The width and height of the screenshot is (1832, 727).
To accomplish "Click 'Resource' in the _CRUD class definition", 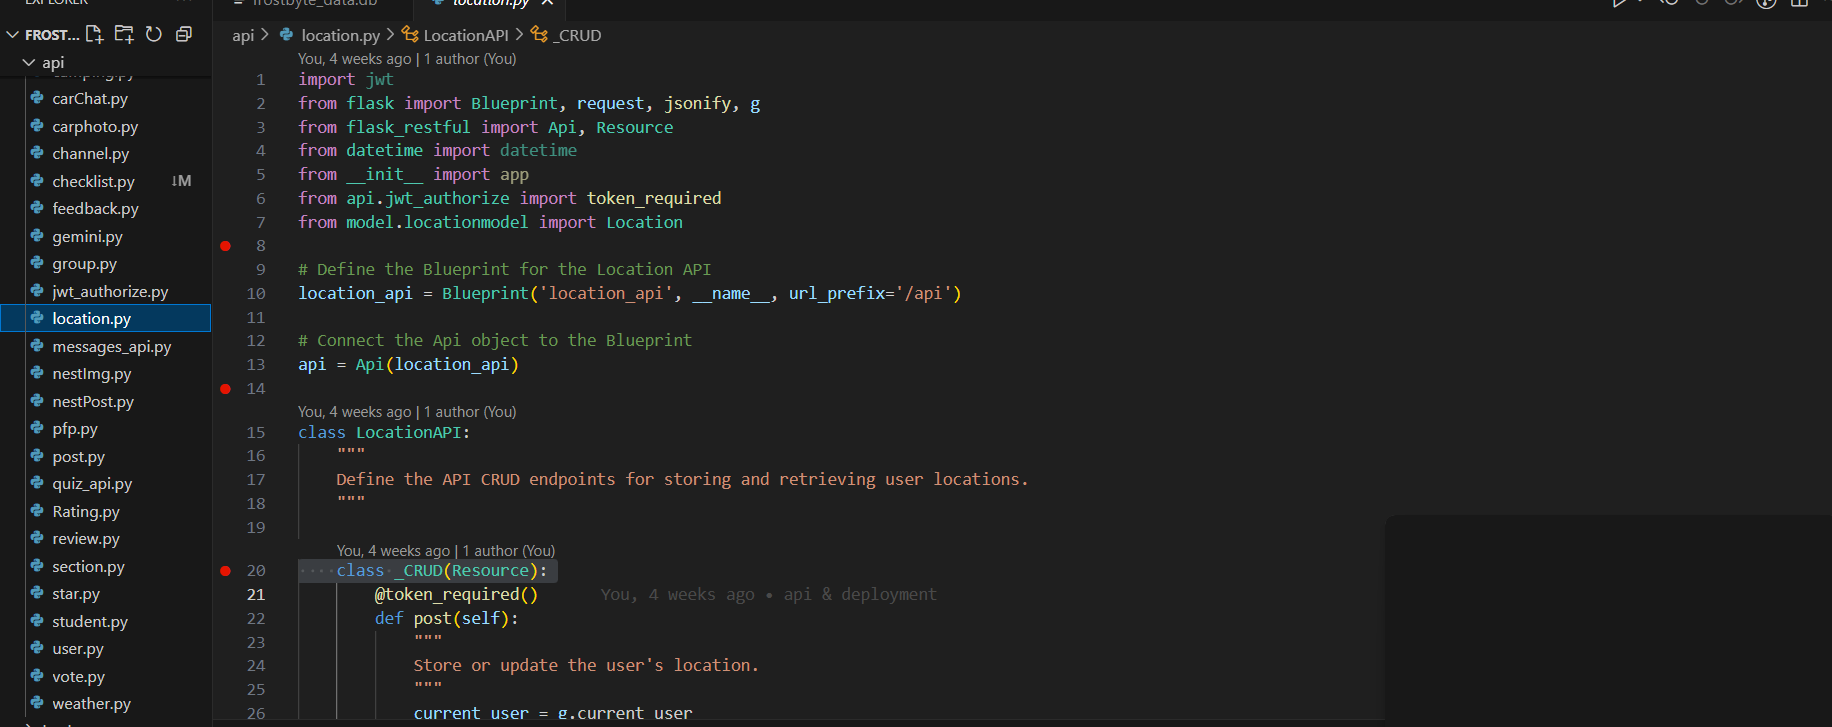I will tap(490, 571).
